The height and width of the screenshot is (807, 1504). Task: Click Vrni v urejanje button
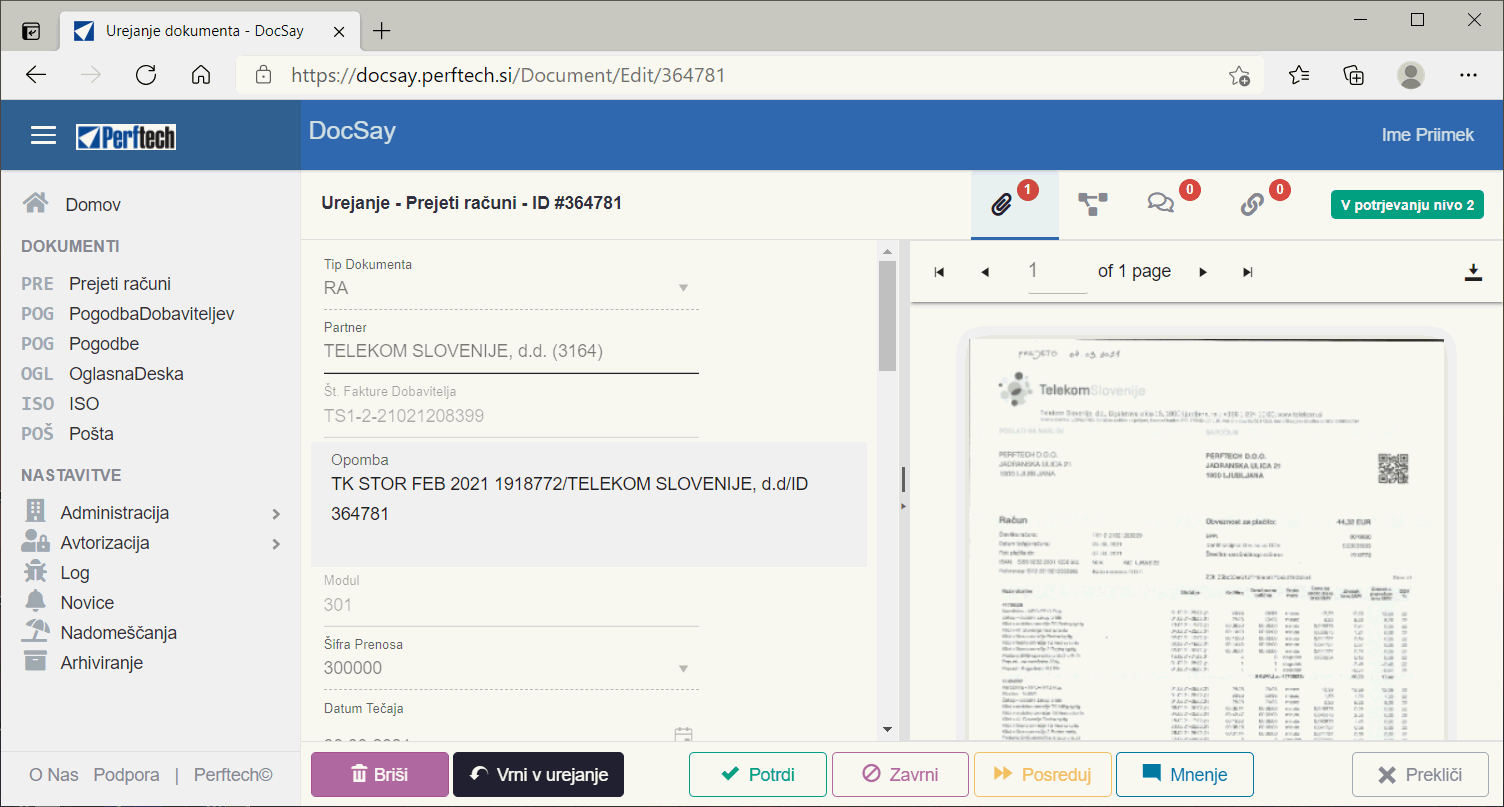538,774
